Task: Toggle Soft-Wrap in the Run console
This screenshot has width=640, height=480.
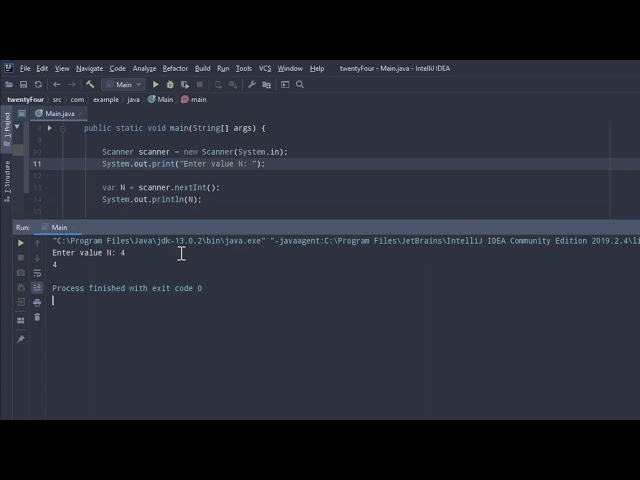Action: 37,273
